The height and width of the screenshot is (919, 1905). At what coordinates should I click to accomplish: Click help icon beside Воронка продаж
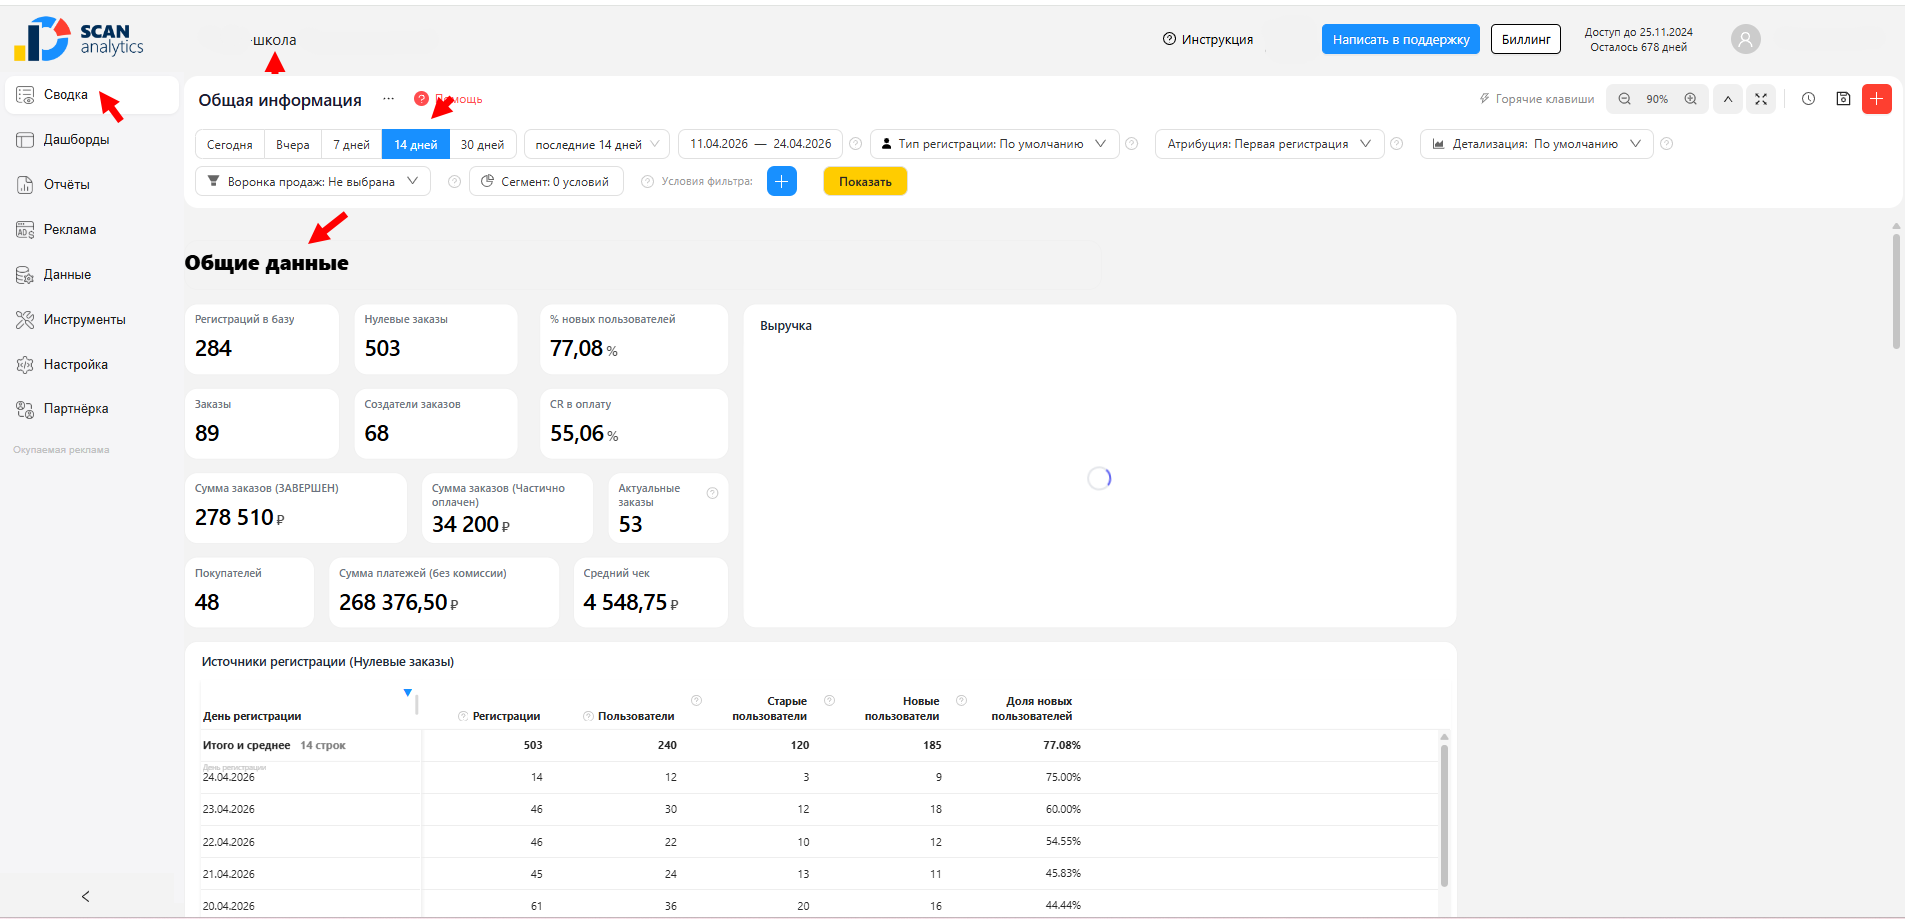click(455, 182)
